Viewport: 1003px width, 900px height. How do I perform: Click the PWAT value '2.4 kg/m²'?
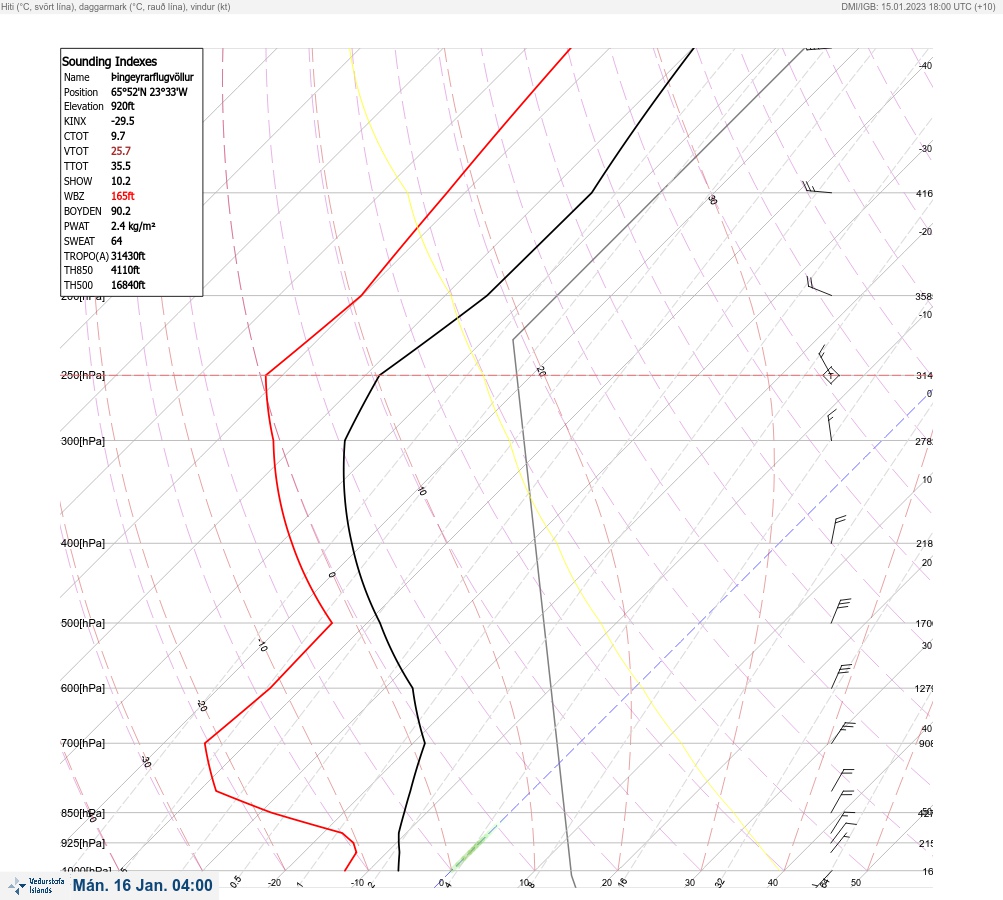coord(133,226)
